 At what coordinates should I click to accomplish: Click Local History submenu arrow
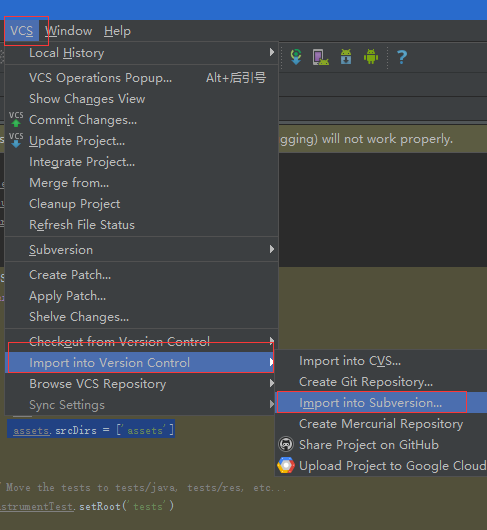[x=272, y=52]
